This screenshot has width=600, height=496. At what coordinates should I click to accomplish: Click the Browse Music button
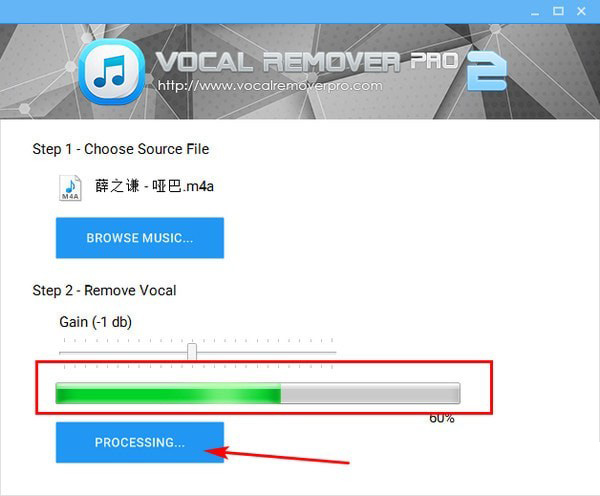point(140,238)
